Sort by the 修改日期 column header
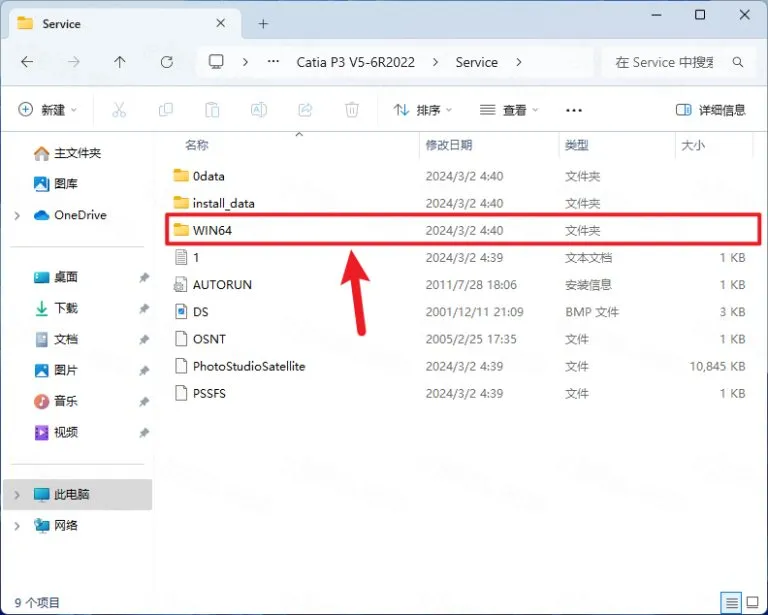 pyautogui.click(x=449, y=145)
